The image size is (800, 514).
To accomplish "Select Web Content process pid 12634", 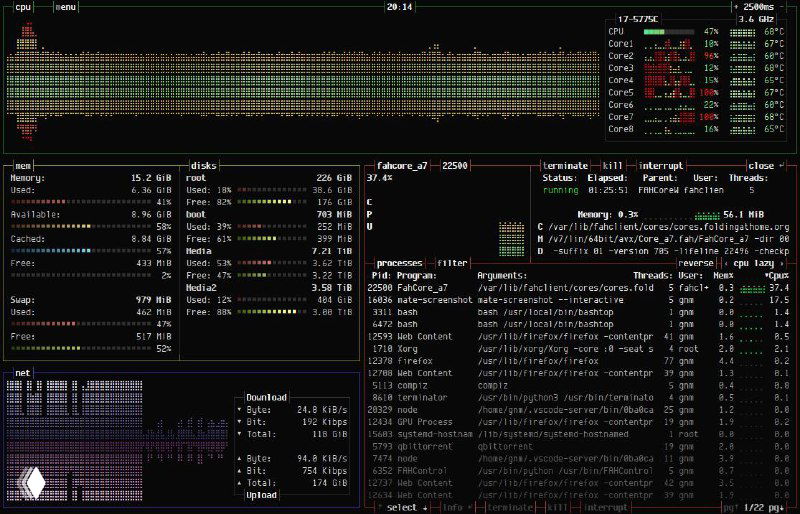I will click(x=579, y=495).
